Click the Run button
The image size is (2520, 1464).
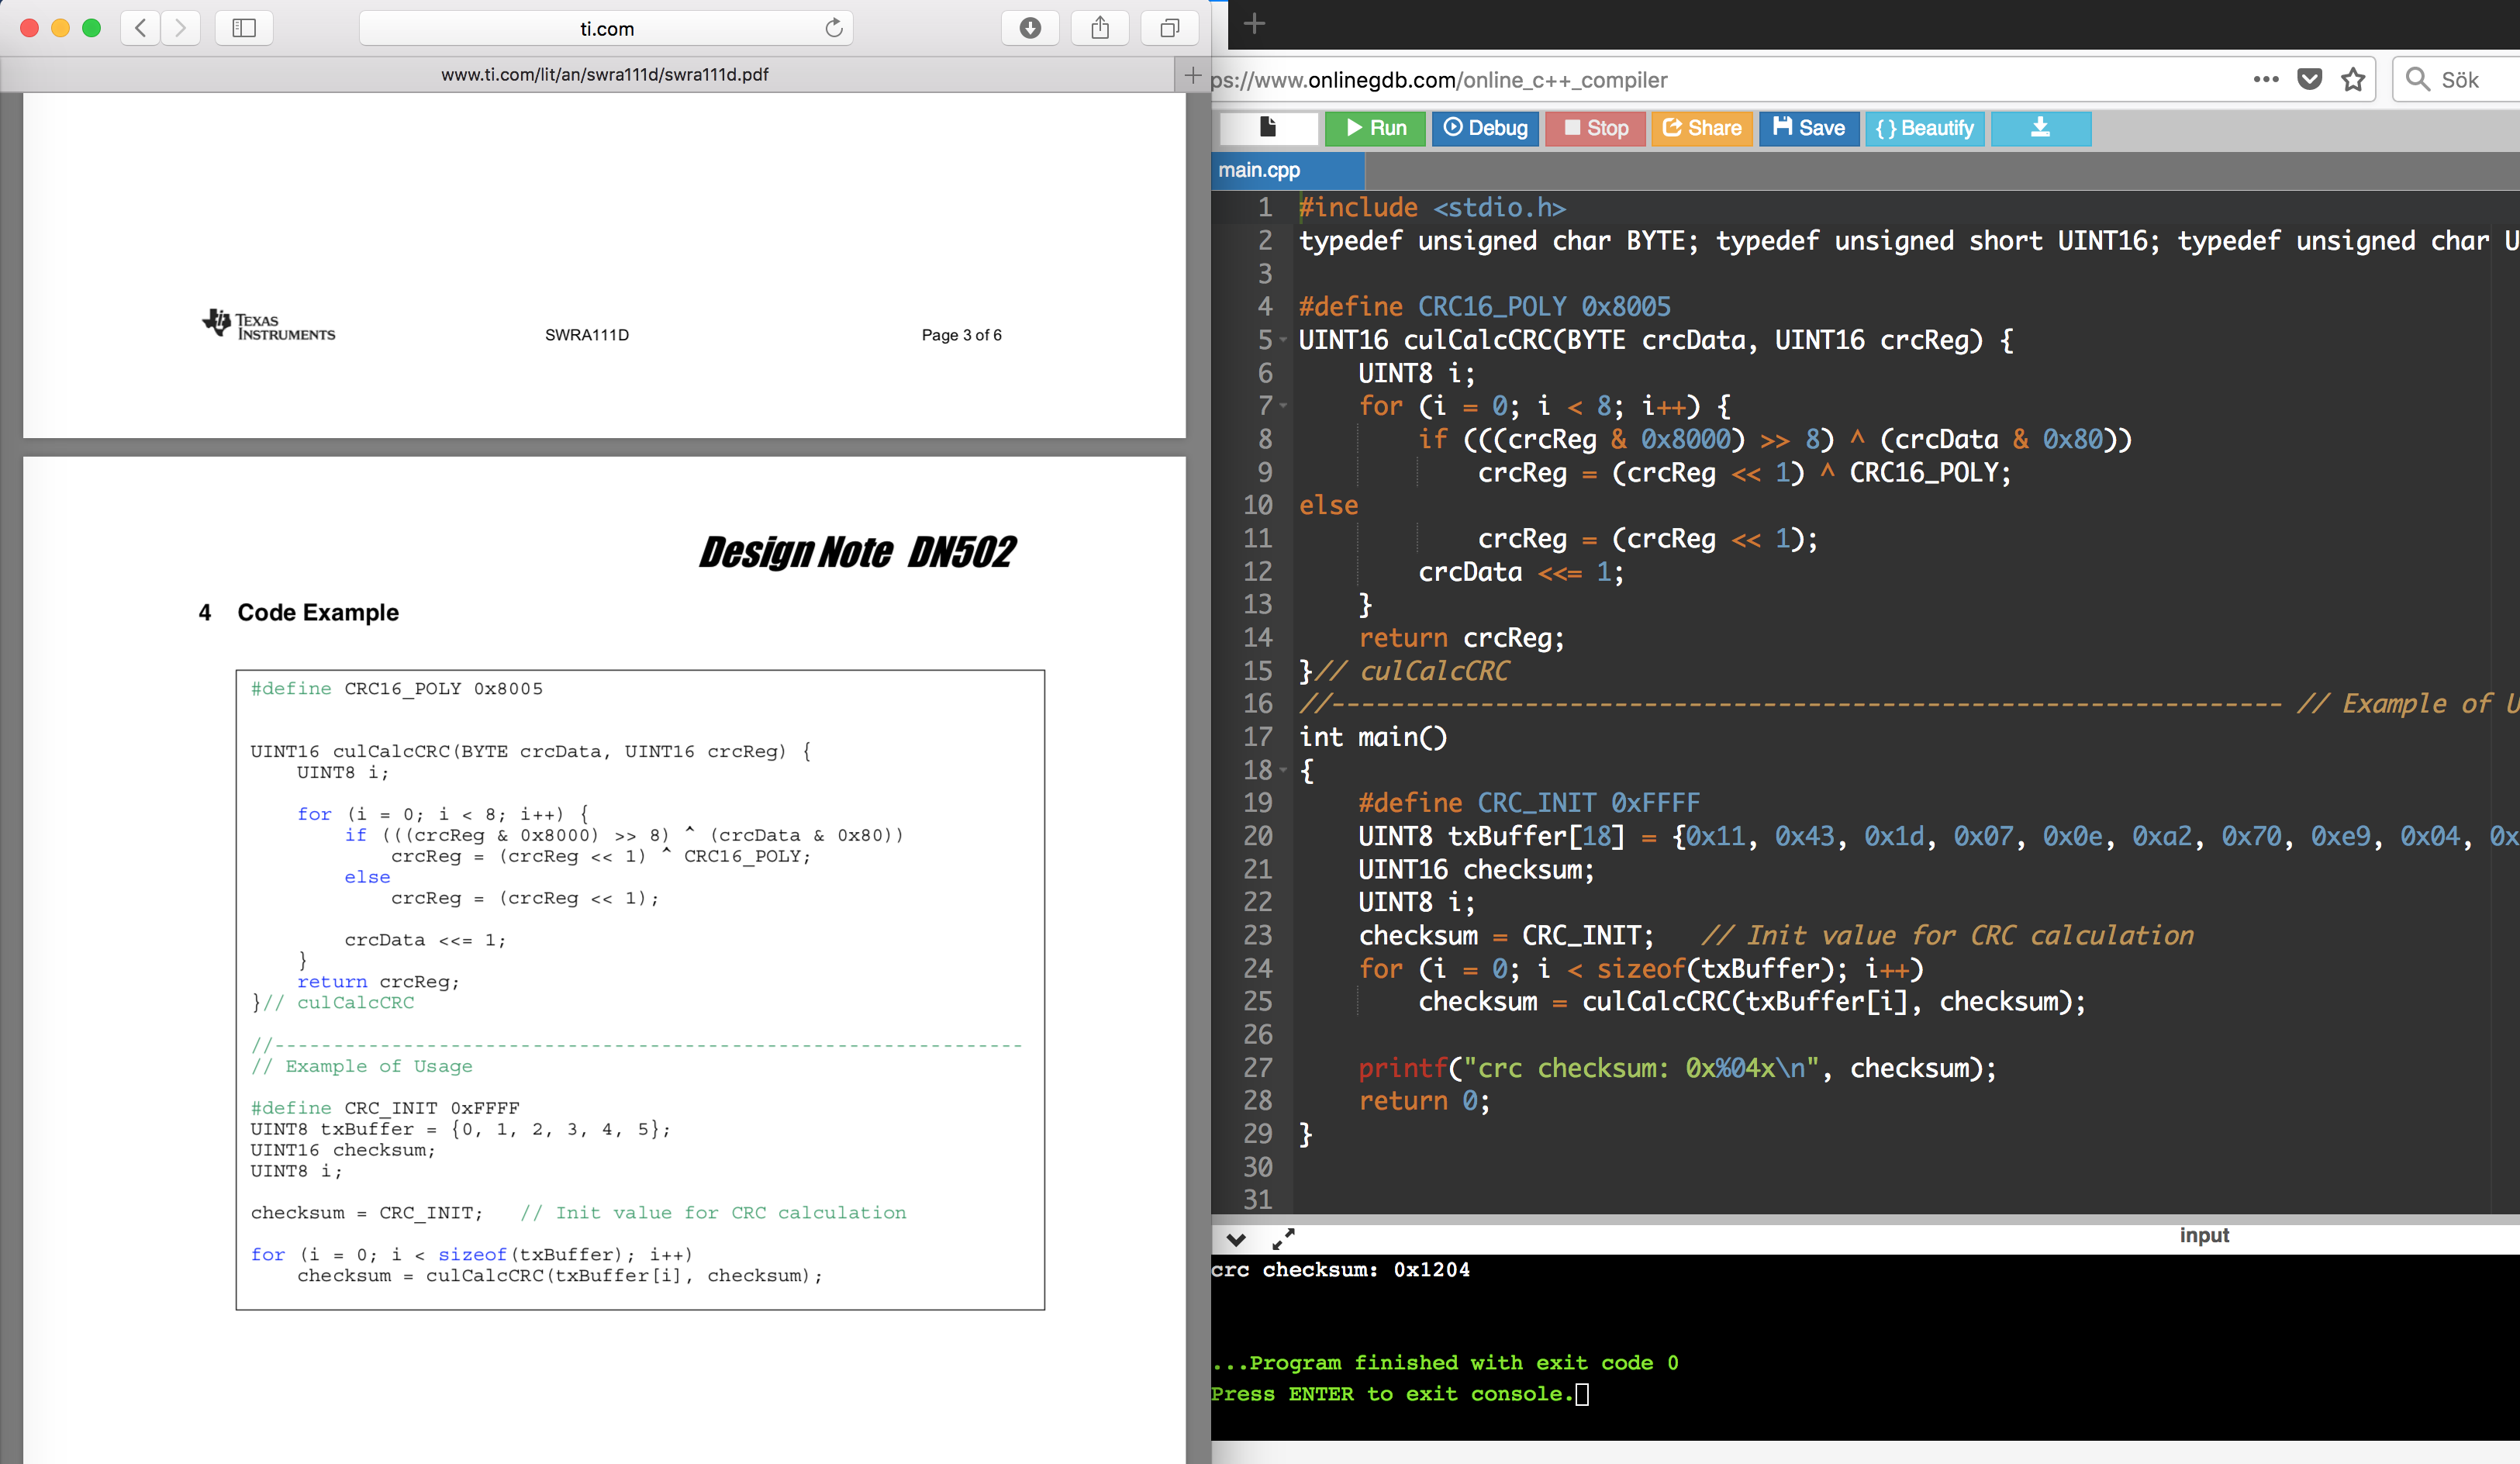click(x=1375, y=128)
